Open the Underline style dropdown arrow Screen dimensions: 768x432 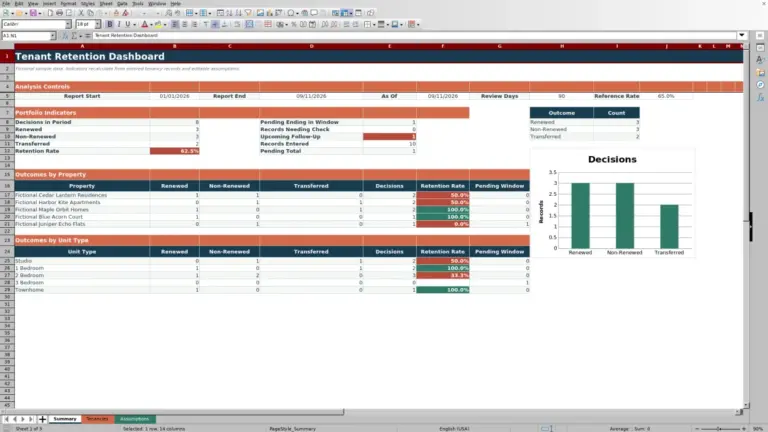pos(134,24)
